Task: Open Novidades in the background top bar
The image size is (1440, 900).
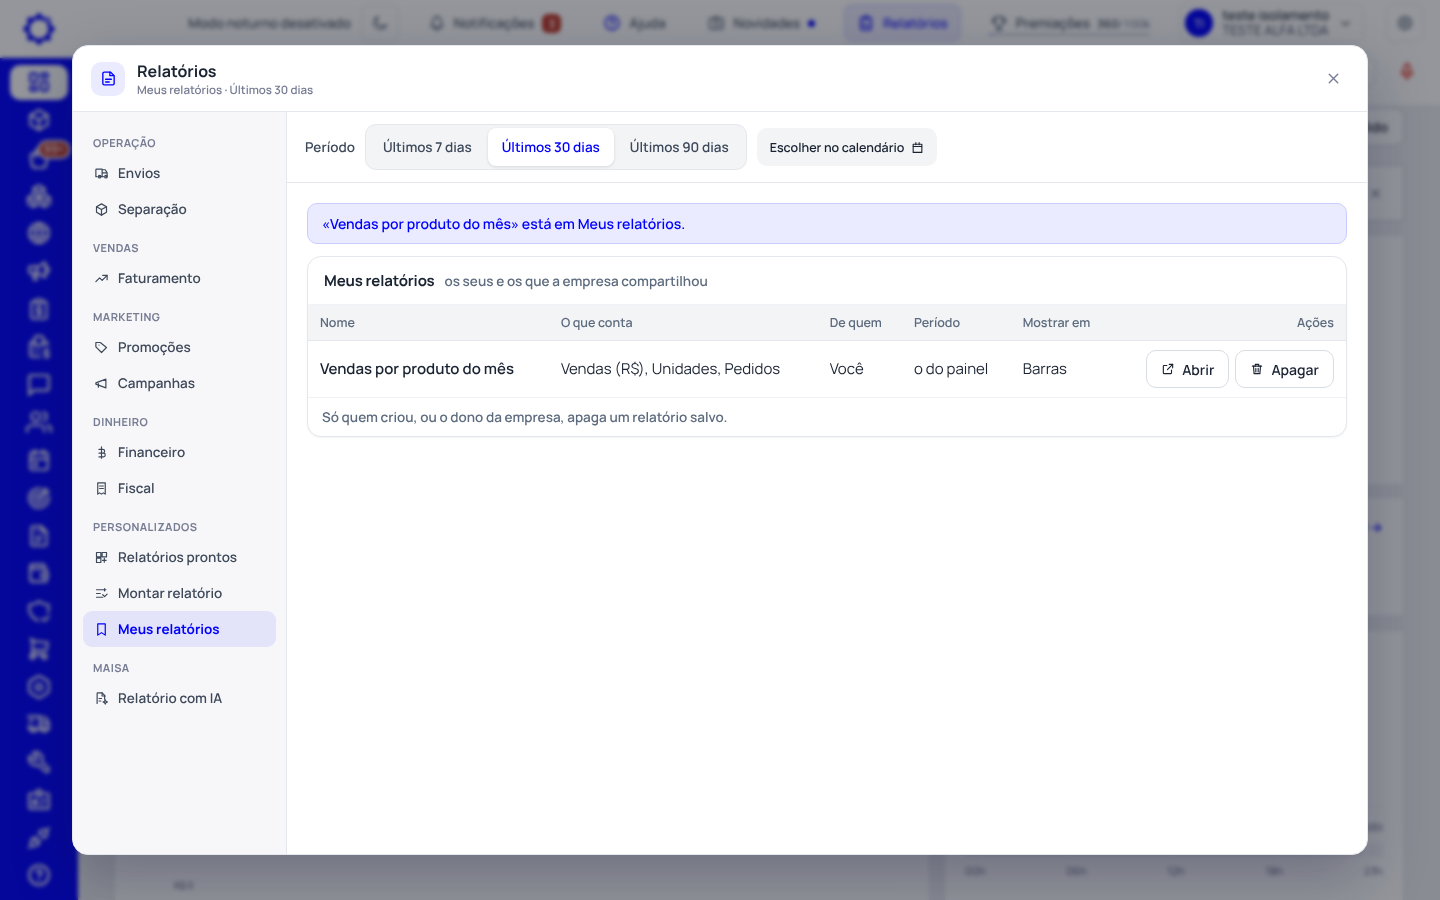Action: point(762,23)
